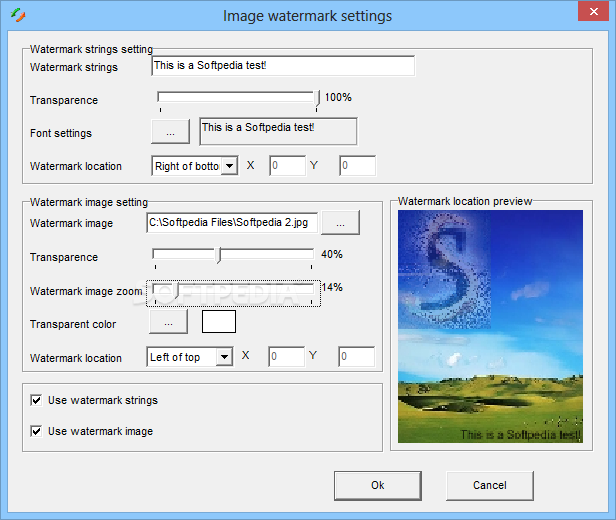Viewport: 616px width, 520px height.
Task: Click the 'Watermark image setting' group title
Action: (x=89, y=202)
